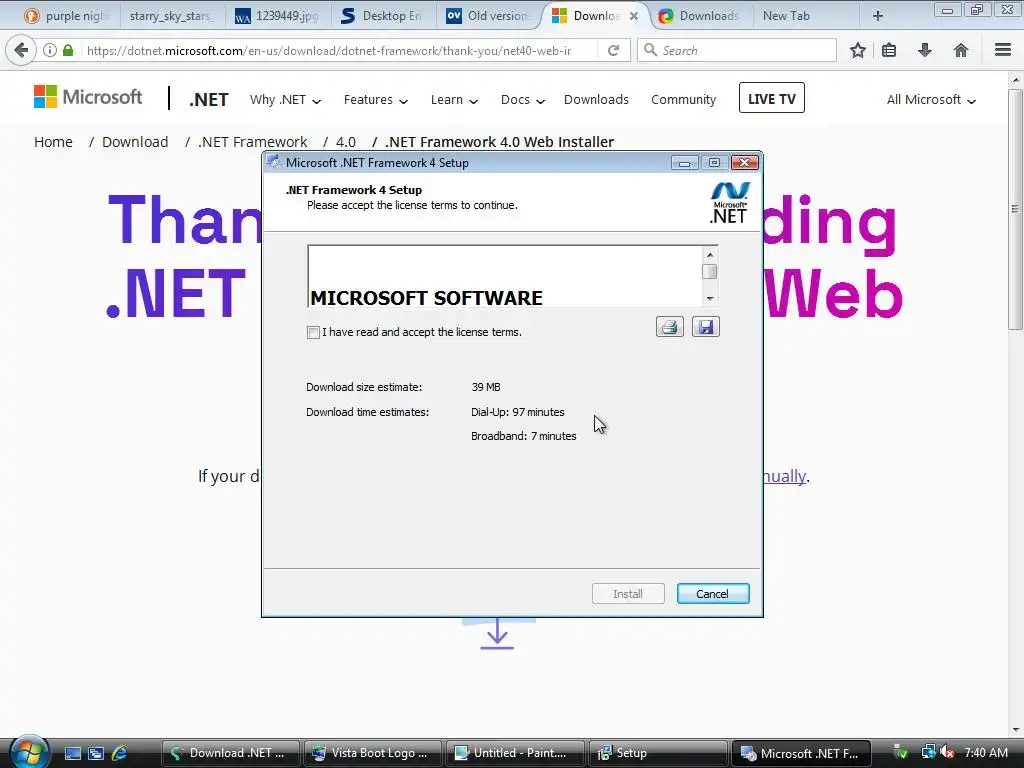Open the Community nav link
This screenshot has width=1024, height=768.
[x=683, y=99]
